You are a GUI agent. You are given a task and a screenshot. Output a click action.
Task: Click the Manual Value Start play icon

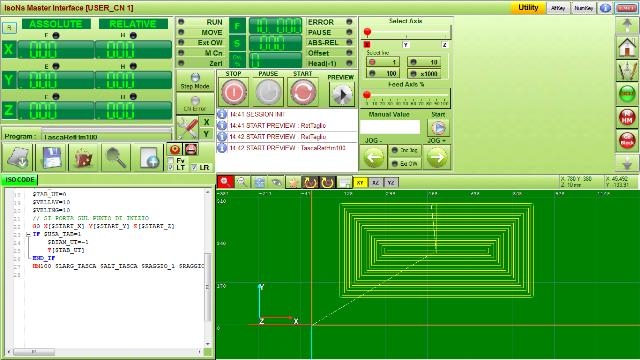point(438,128)
